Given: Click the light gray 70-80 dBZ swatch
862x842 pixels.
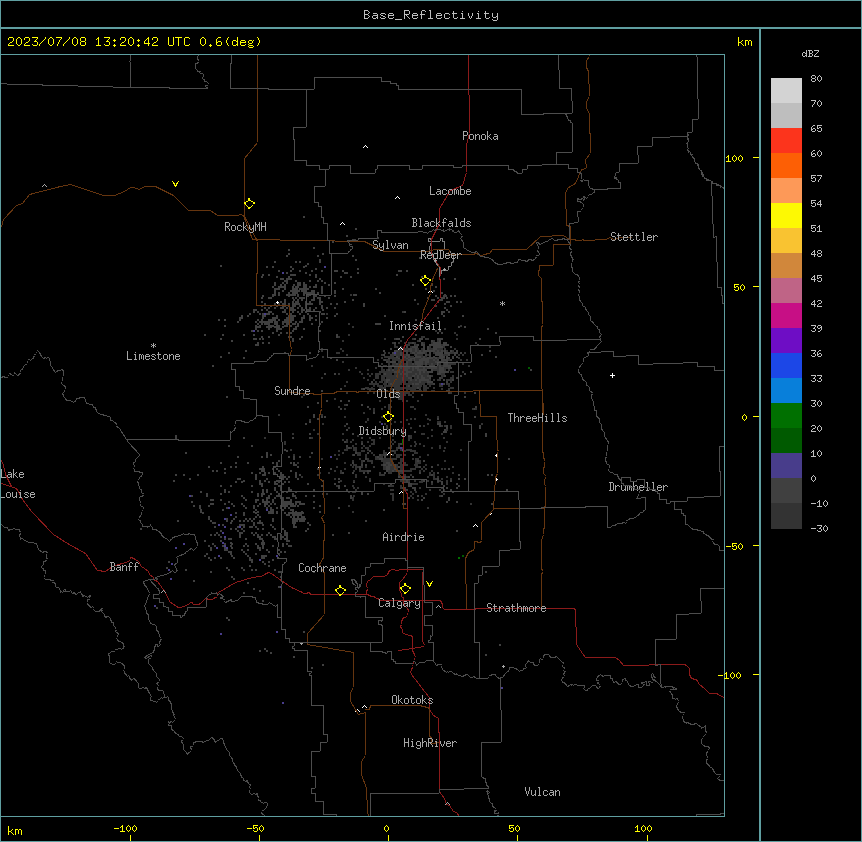Looking at the screenshot, I should coord(786,90).
